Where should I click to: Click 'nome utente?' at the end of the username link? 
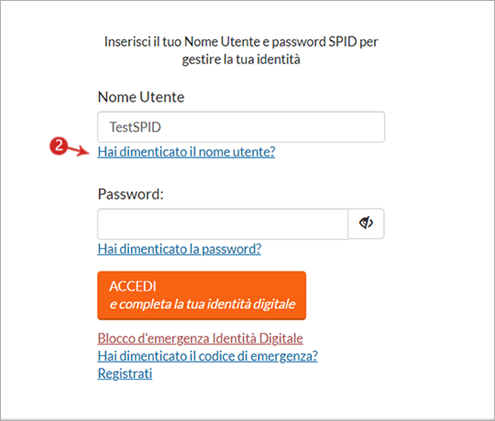click(237, 152)
